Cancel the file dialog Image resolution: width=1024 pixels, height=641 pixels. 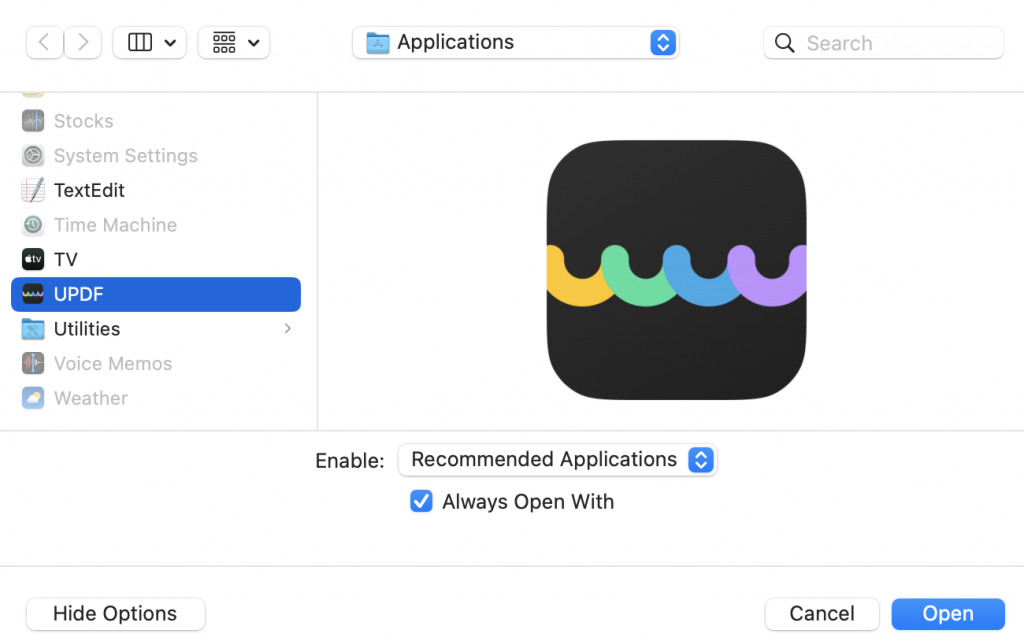[822, 614]
